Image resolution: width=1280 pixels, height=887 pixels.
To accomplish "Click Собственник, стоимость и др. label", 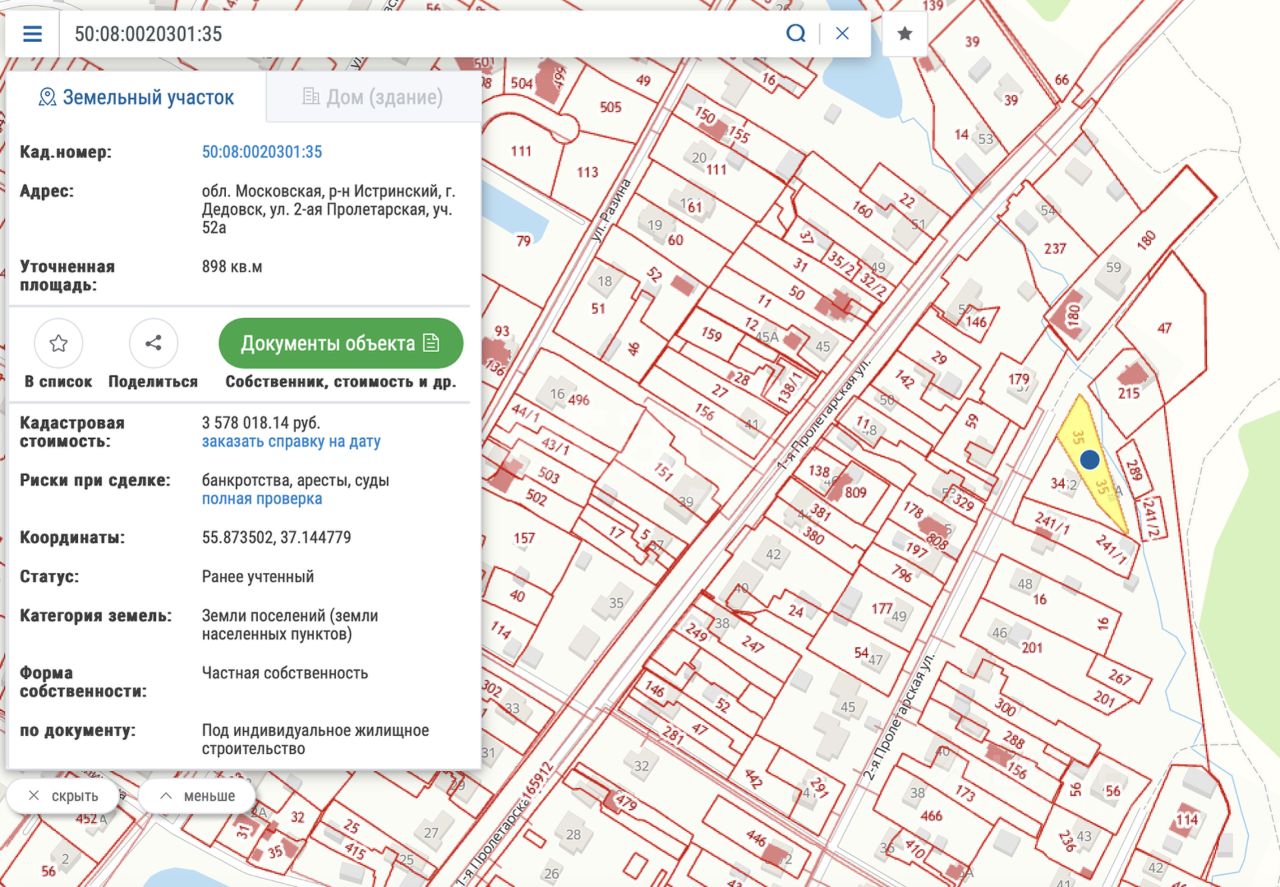I will click(x=340, y=382).
